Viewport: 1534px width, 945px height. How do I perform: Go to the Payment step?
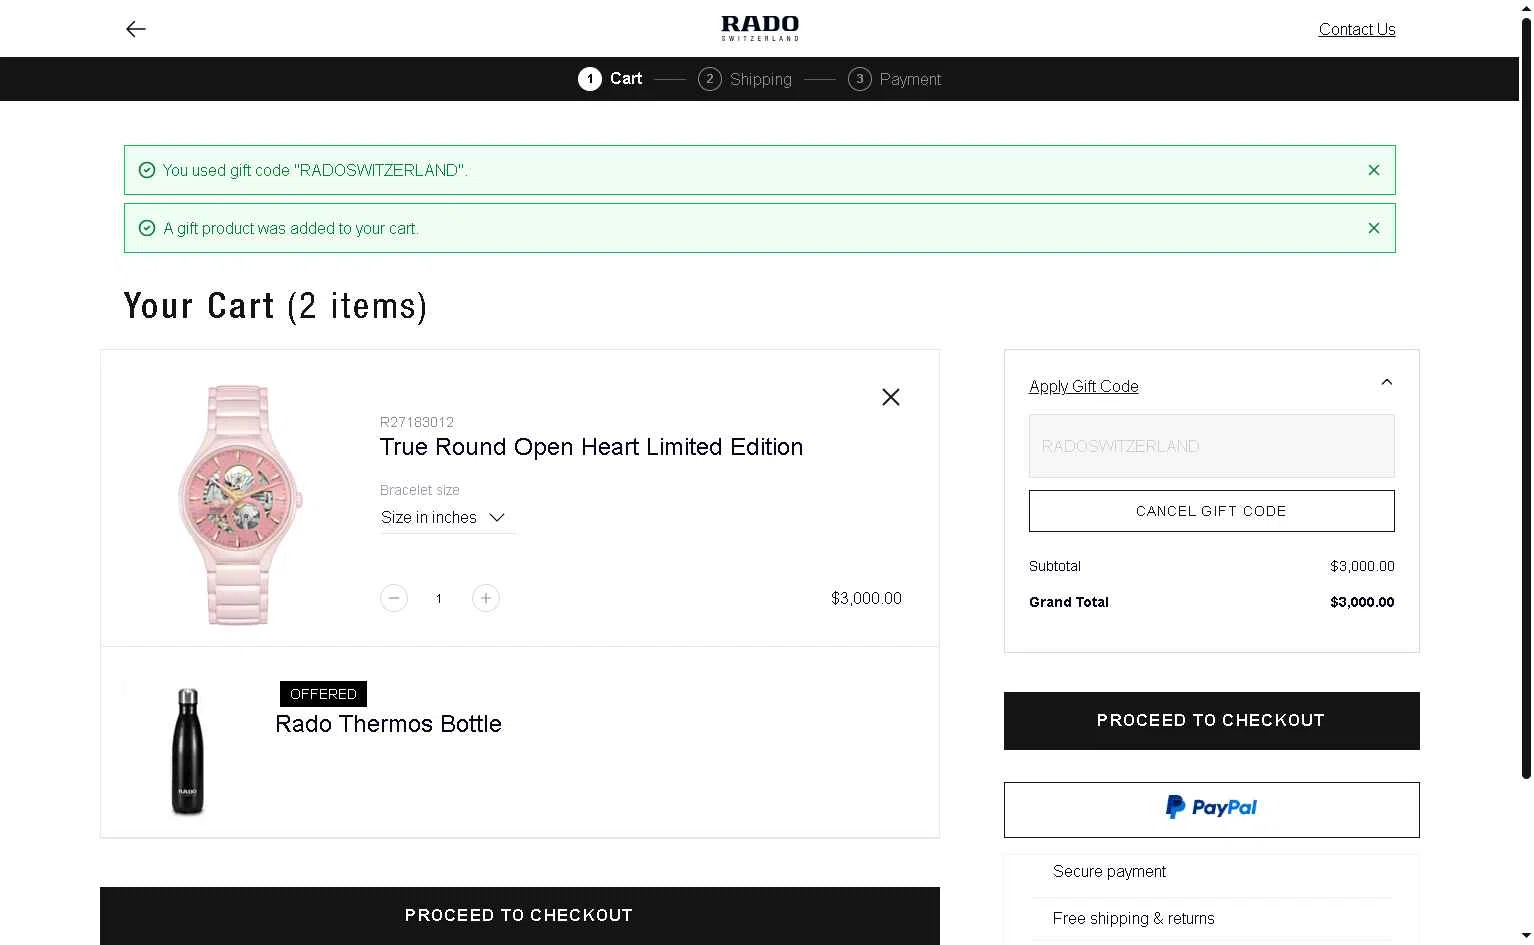click(895, 79)
